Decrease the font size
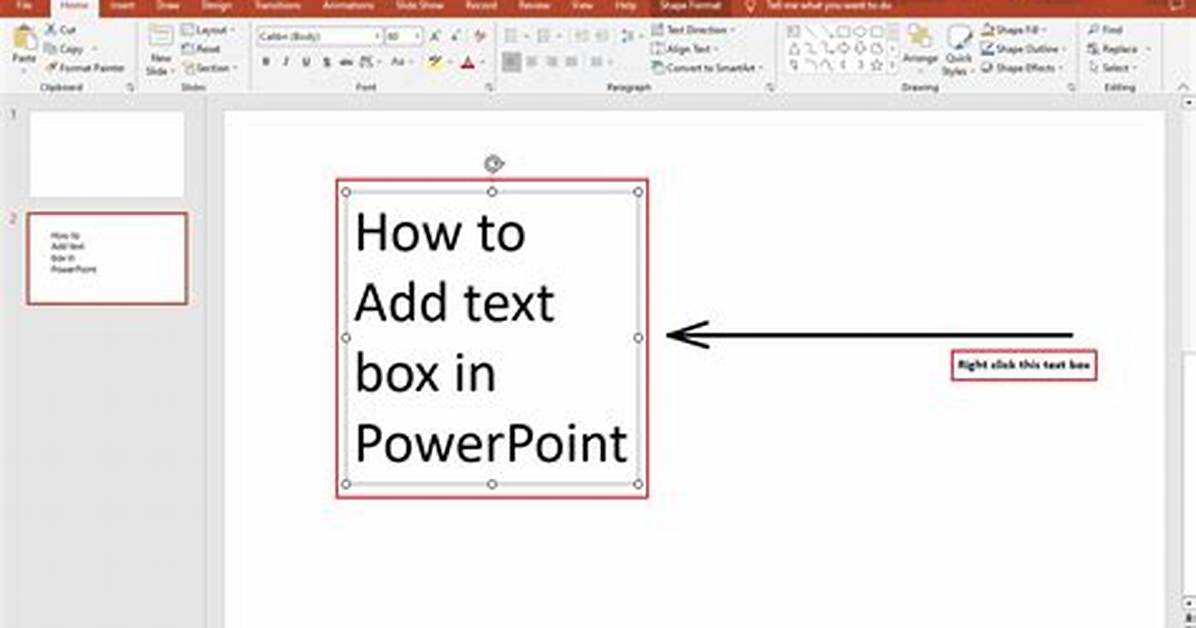This screenshot has width=1196, height=628. (456, 36)
